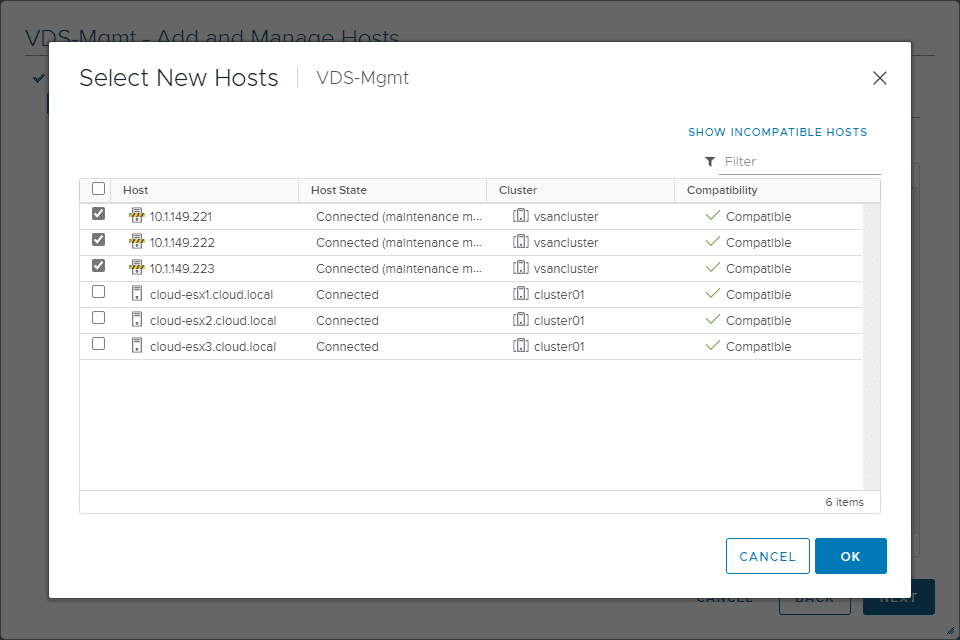
Task: Toggle the select-all hosts header checkbox
Action: tap(98, 188)
